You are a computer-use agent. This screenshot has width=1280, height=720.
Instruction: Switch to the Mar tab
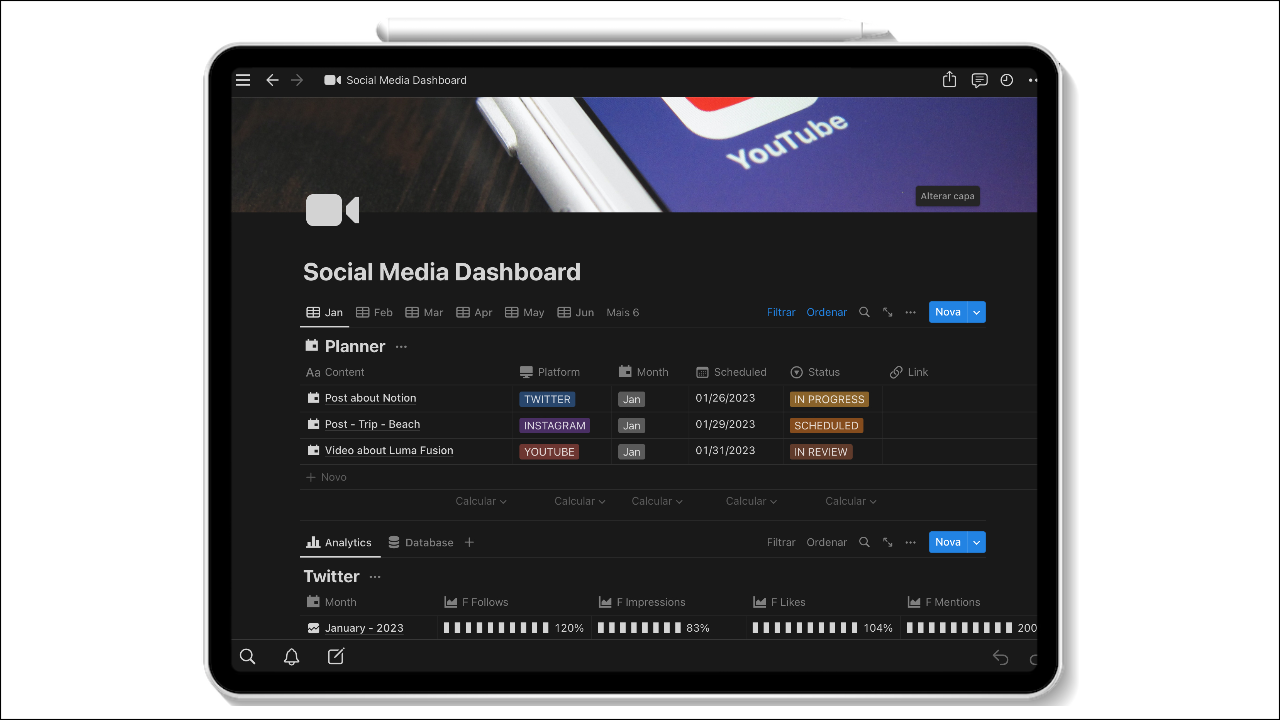click(424, 312)
